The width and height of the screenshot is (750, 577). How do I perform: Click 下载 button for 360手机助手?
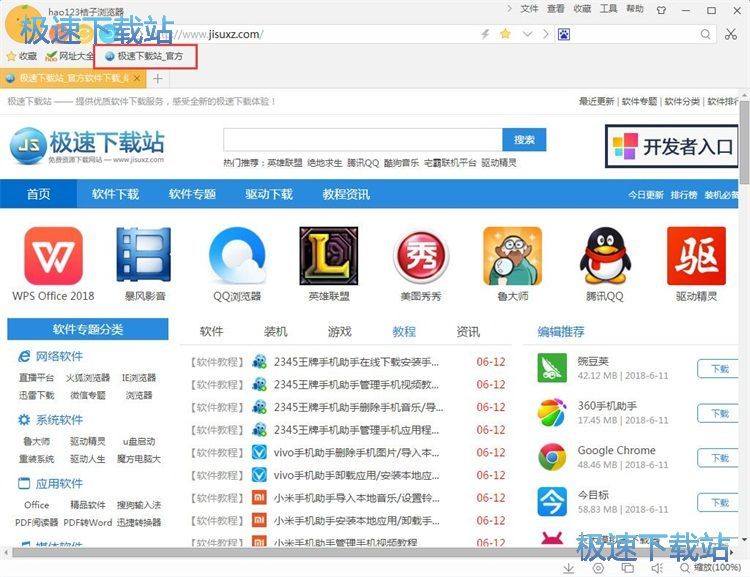click(x=719, y=413)
